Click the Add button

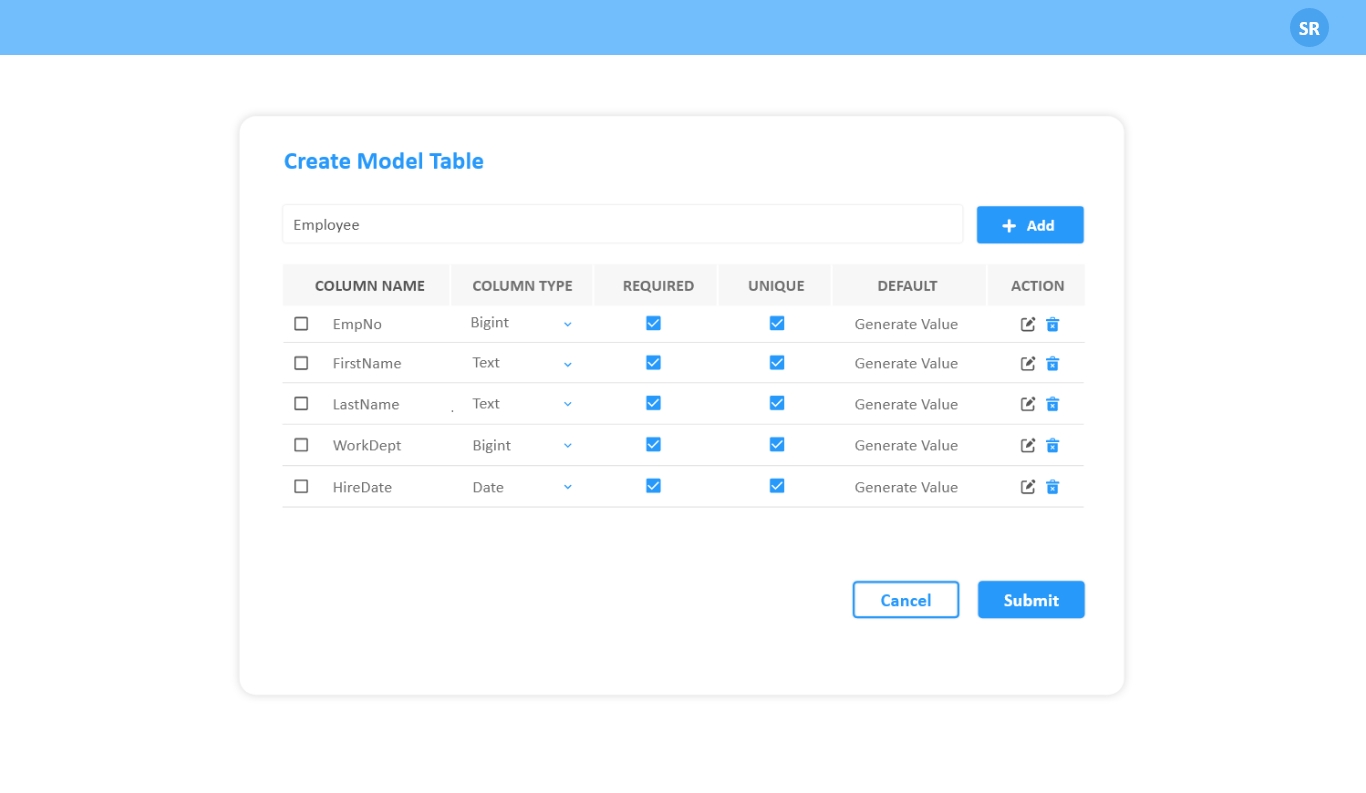pos(1029,225)
